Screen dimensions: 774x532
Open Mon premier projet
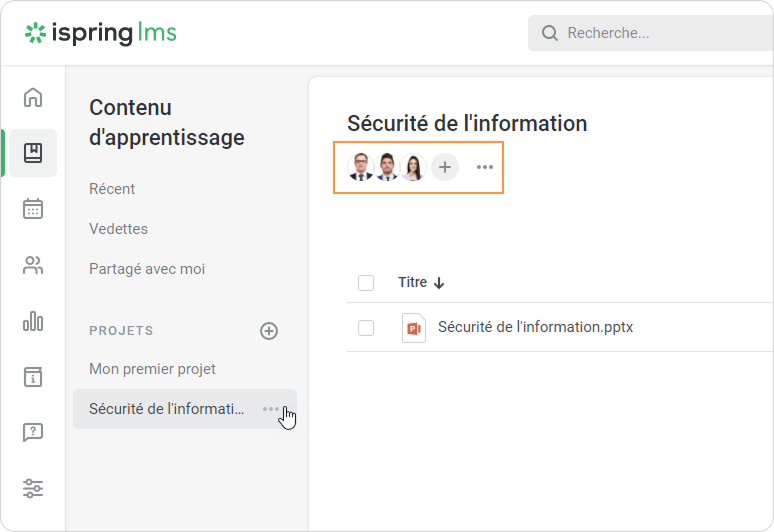pyautogui.click(x=152, y=369)
